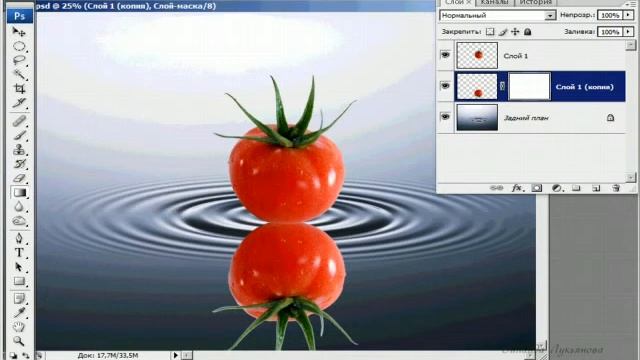Select the Eraser tool

(x=19, y=178)
